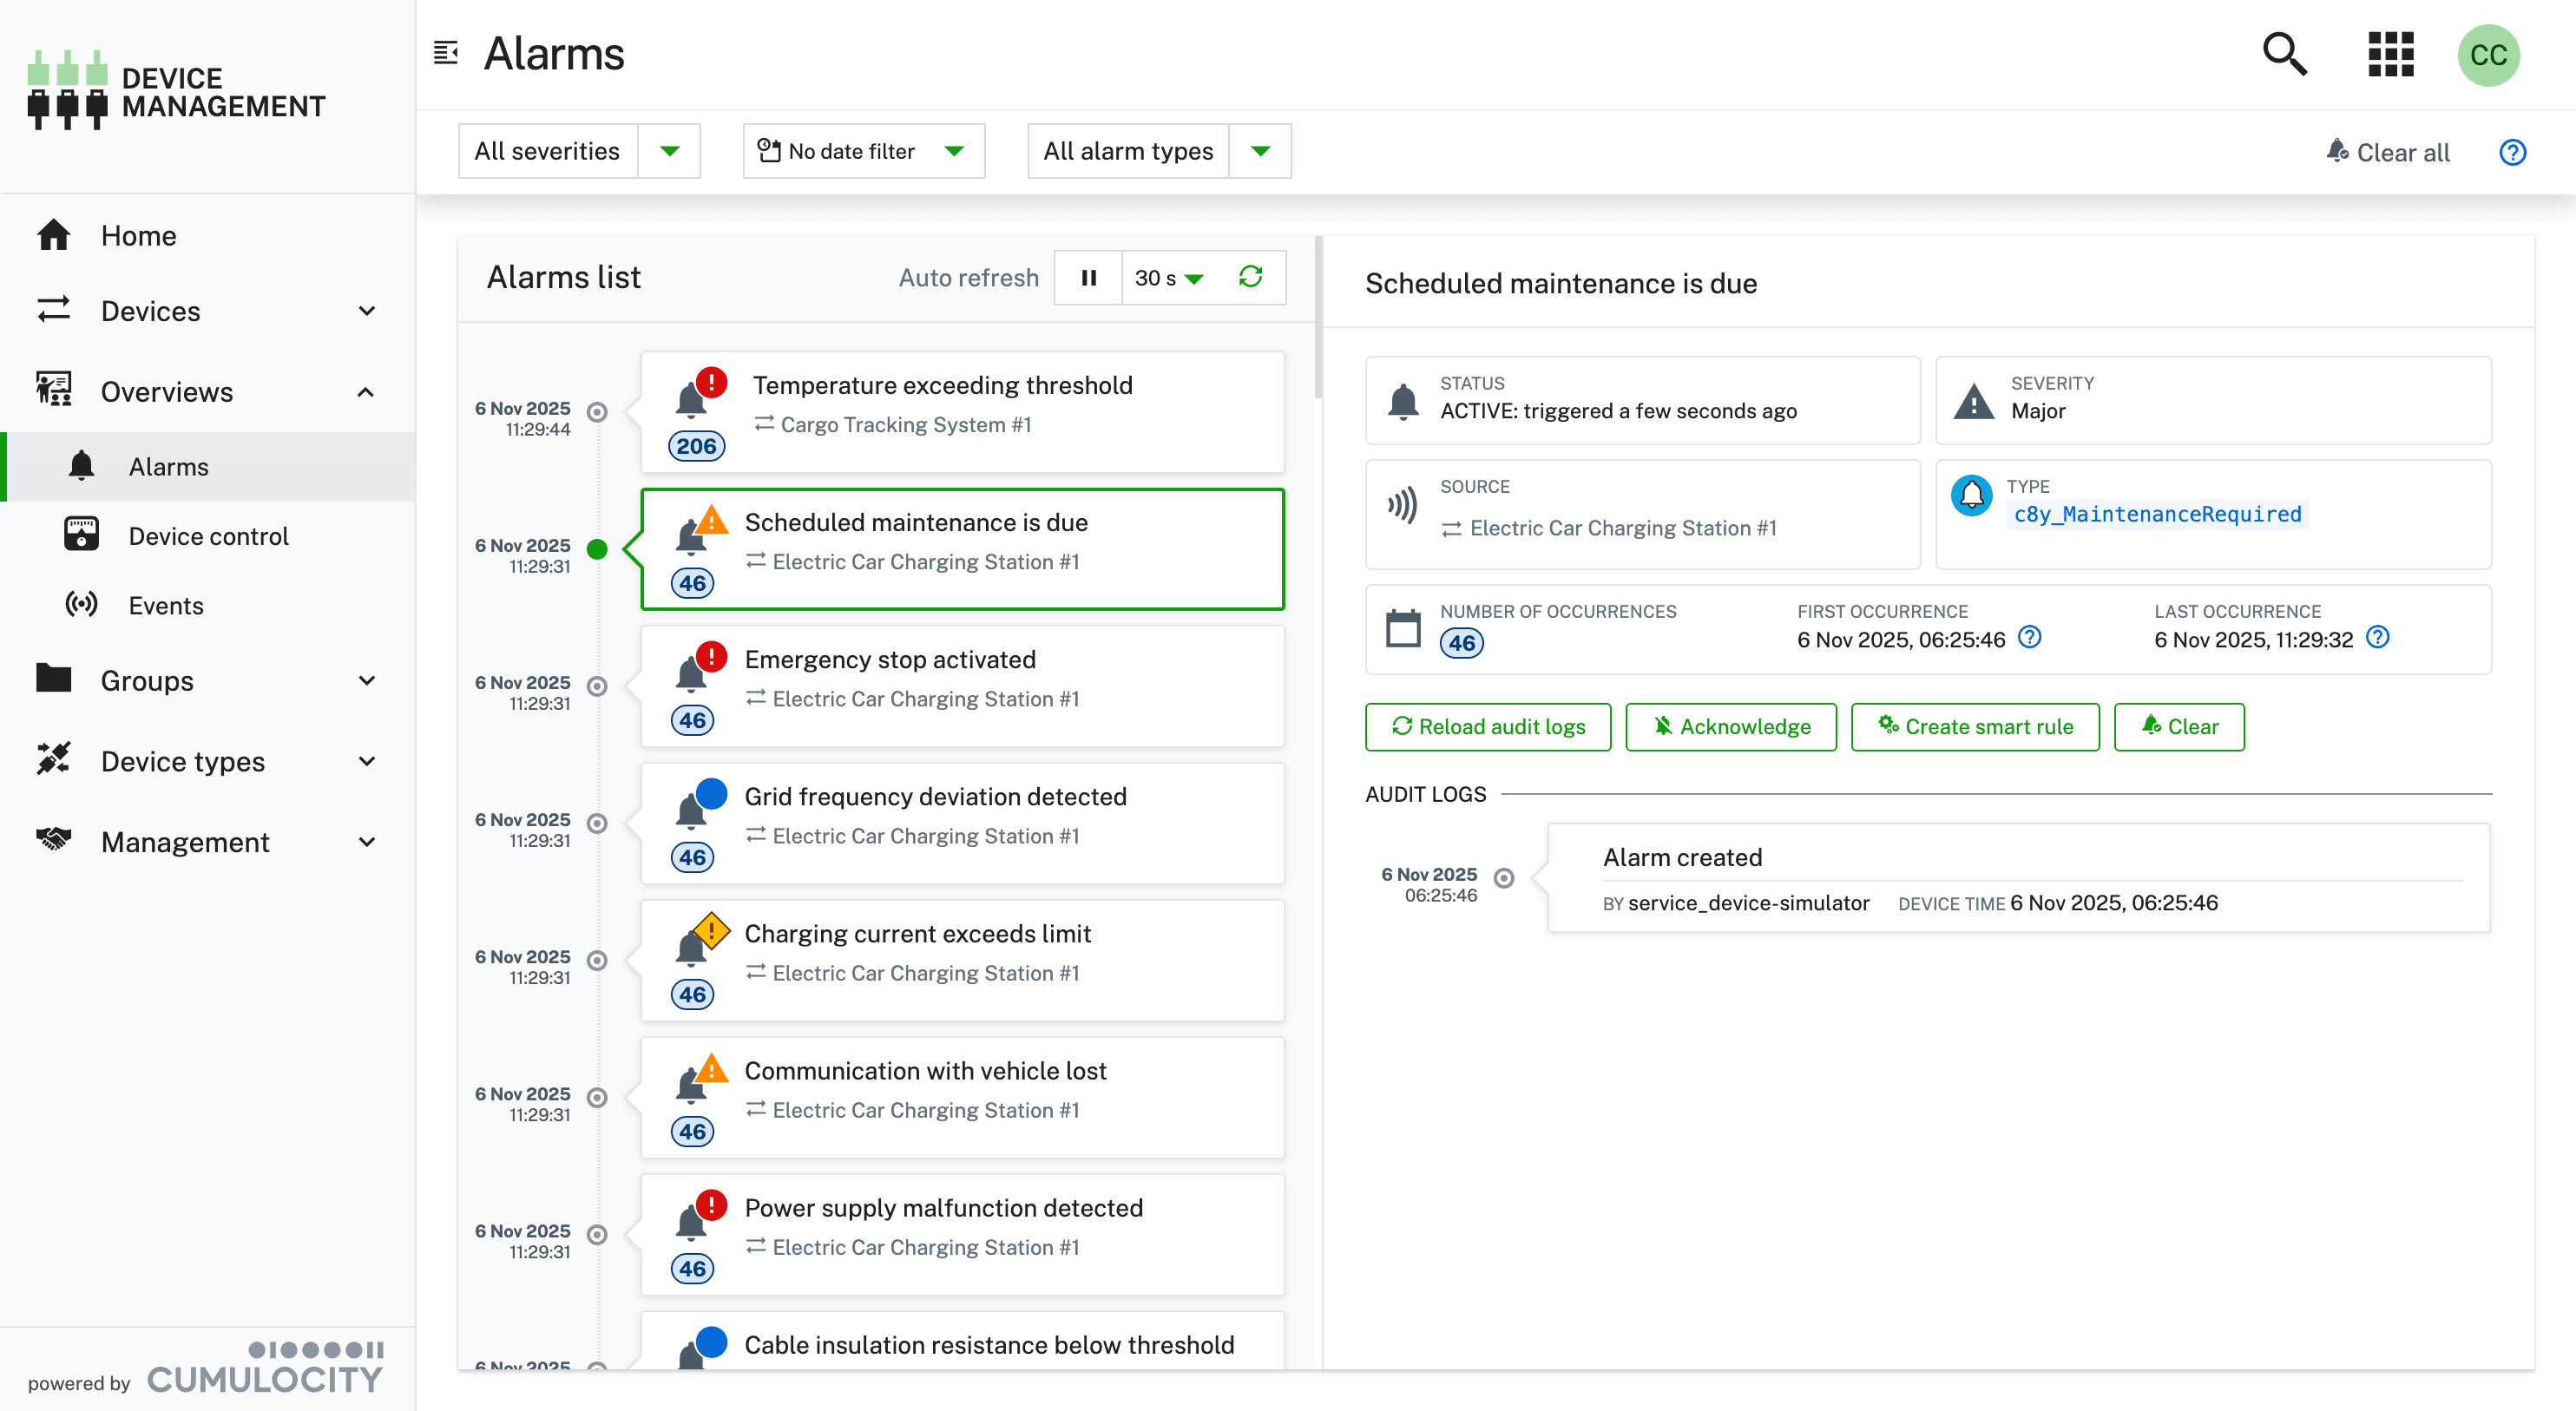Open Electric Car Charging Station #1 source link
This screenshot has width=2576, height=1411.
(x=1622, y=528)
